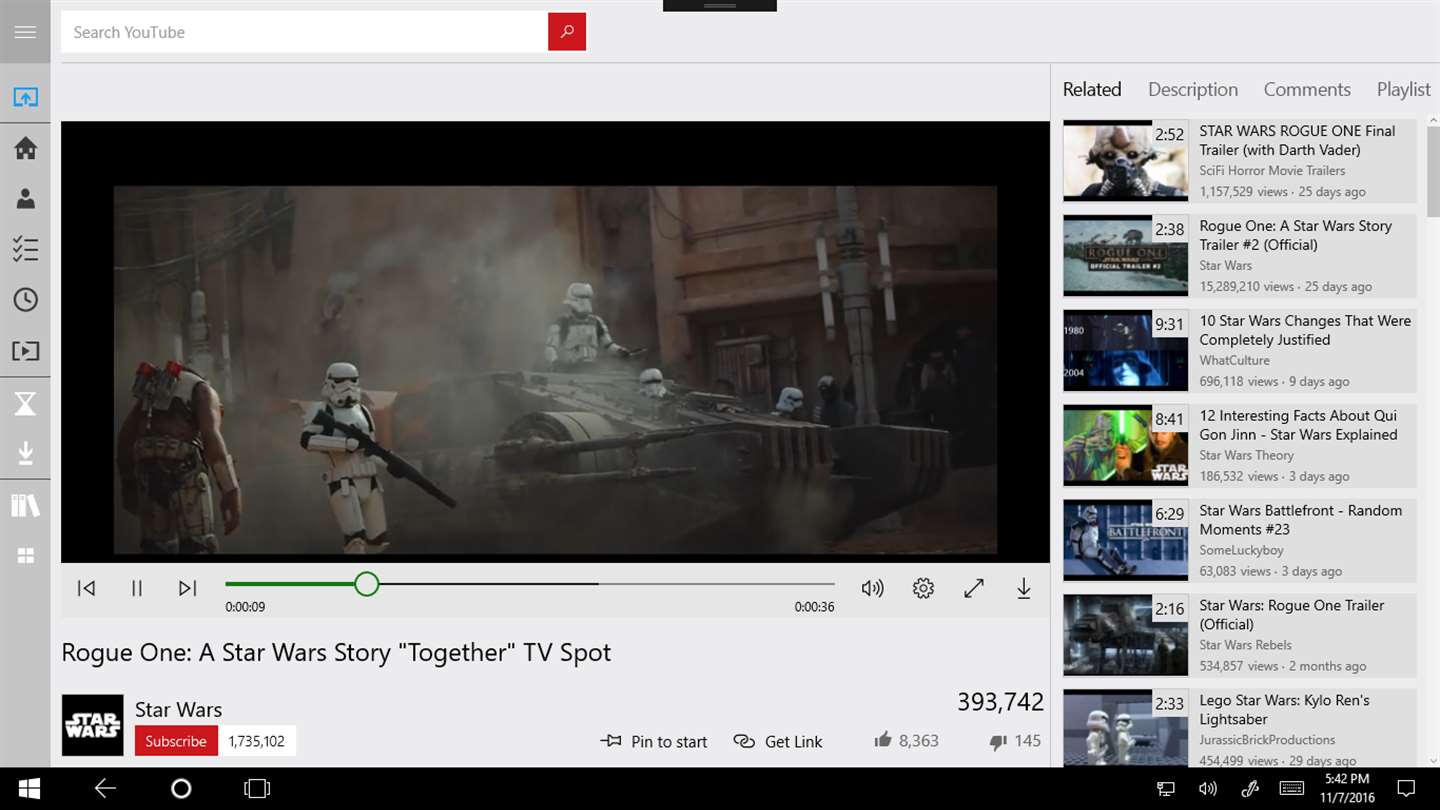Viewport: 1440px width, 810px height.
Task: Open the history clock icon
Action: click(x=25, y=300)
